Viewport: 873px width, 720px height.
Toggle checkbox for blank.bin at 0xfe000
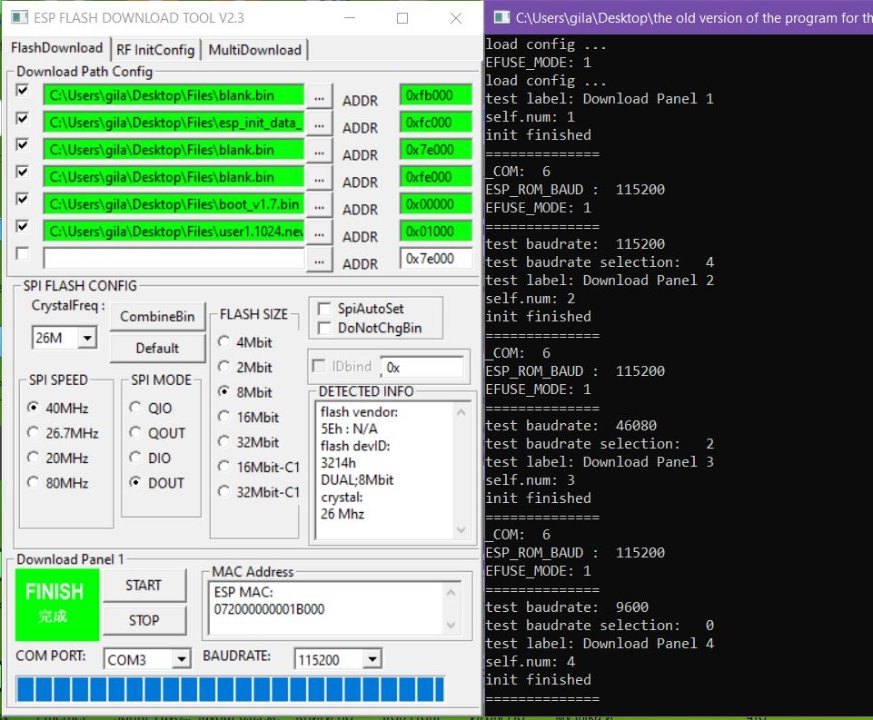22,172
